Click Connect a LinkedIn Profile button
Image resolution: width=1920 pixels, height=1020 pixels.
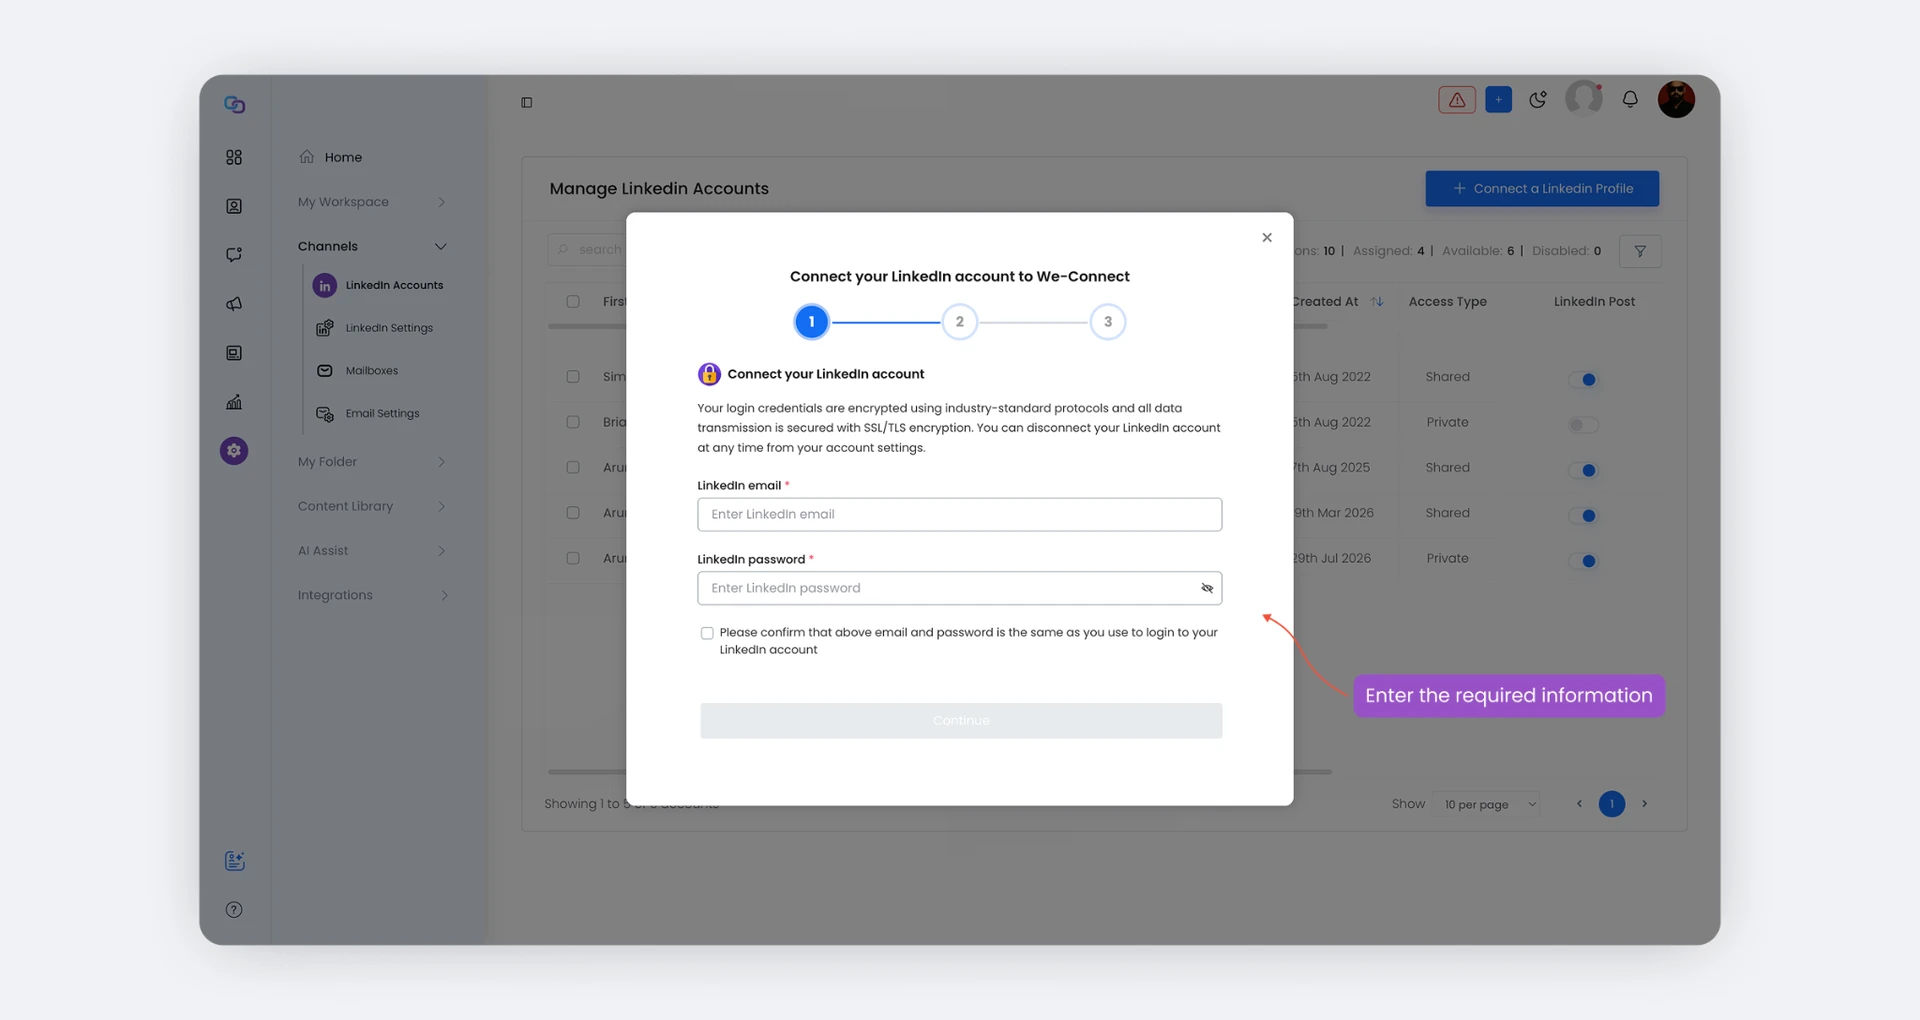[x=1542, y=189]
